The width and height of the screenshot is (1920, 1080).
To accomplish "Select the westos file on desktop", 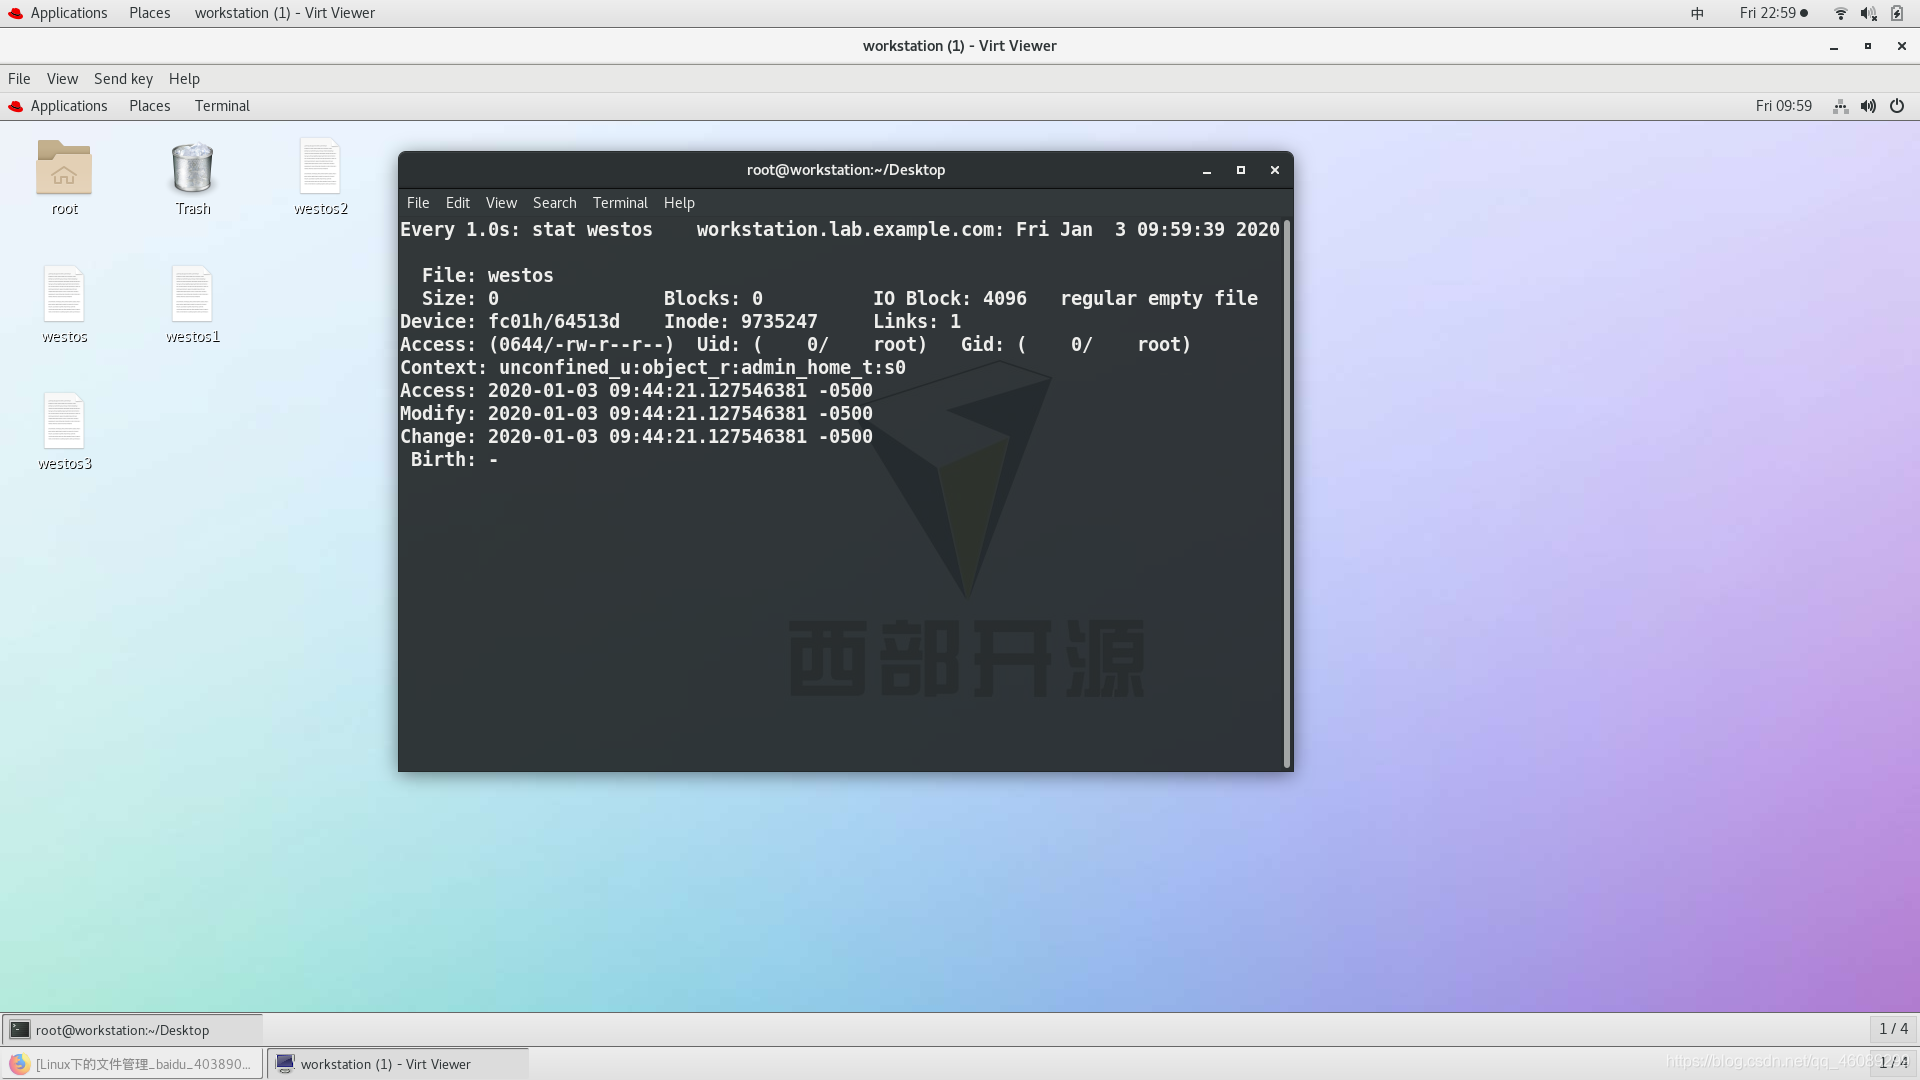I will tap(64, 294).
